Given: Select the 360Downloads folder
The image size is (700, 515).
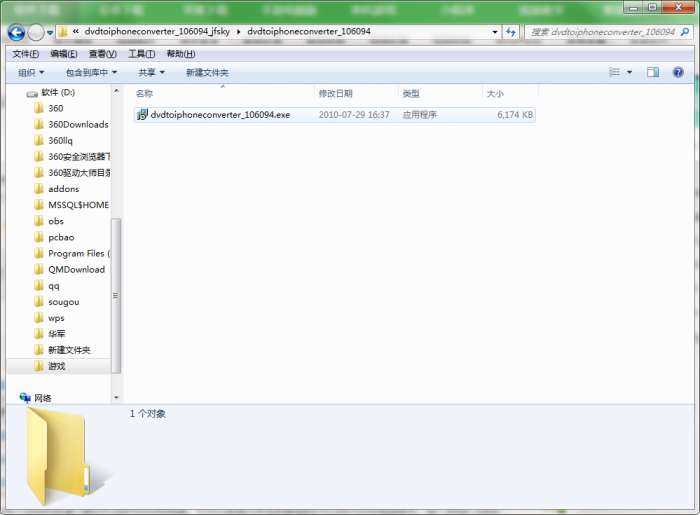Looking at the screenshot, I should pyautogui.click(x=78, y=125).
